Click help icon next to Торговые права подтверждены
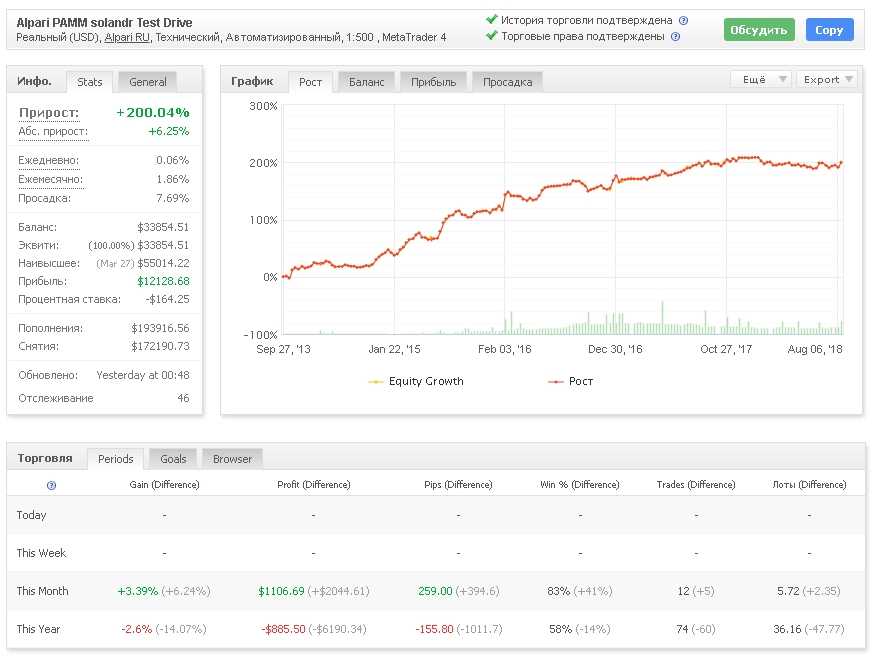This screenshot has width=873, height=657. click(675, 36)
